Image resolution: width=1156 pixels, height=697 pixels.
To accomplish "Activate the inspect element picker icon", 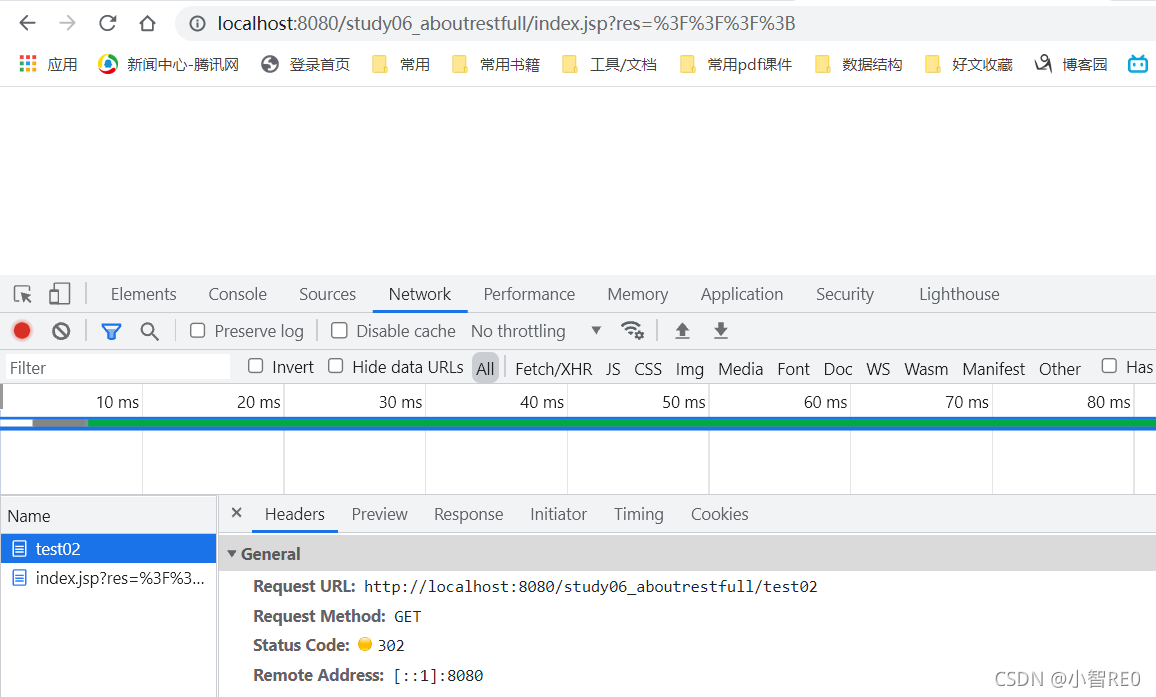I will click(23, 294).
